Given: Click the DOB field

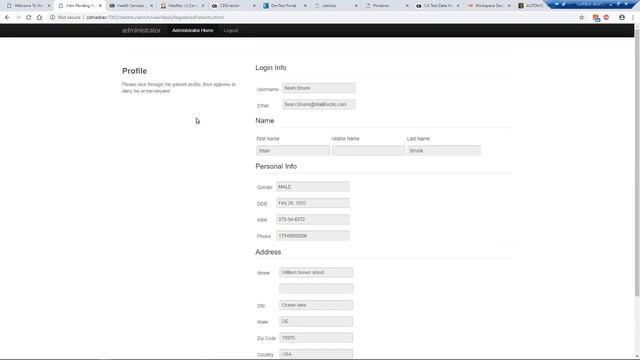Looking at the screenshot, I should [x=313, y=203].
